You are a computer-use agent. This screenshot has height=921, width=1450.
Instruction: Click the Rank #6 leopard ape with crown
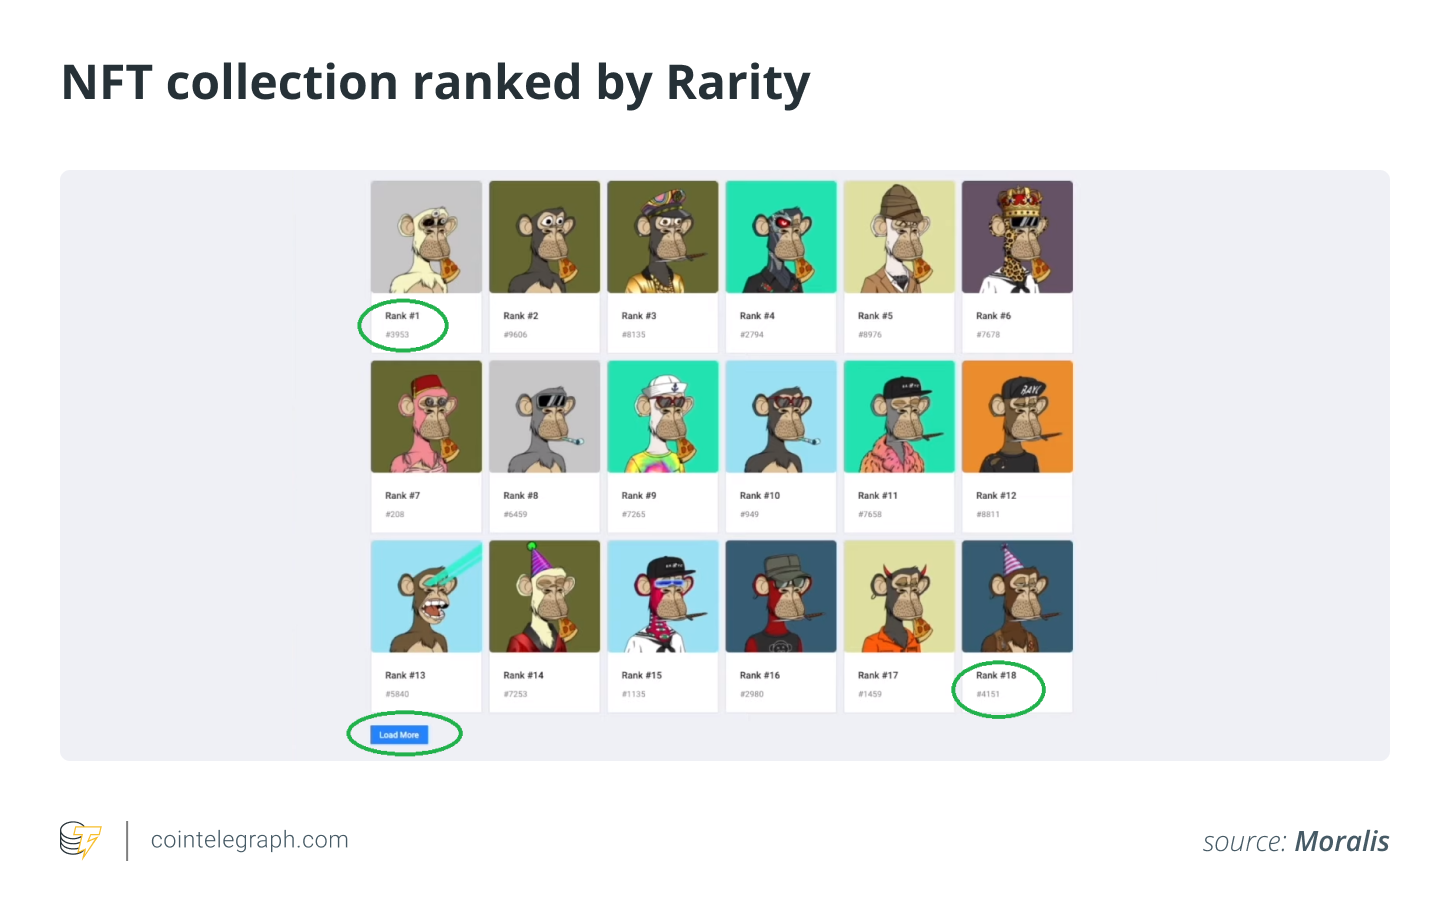pyautogui.click(x=1017, y=237)
